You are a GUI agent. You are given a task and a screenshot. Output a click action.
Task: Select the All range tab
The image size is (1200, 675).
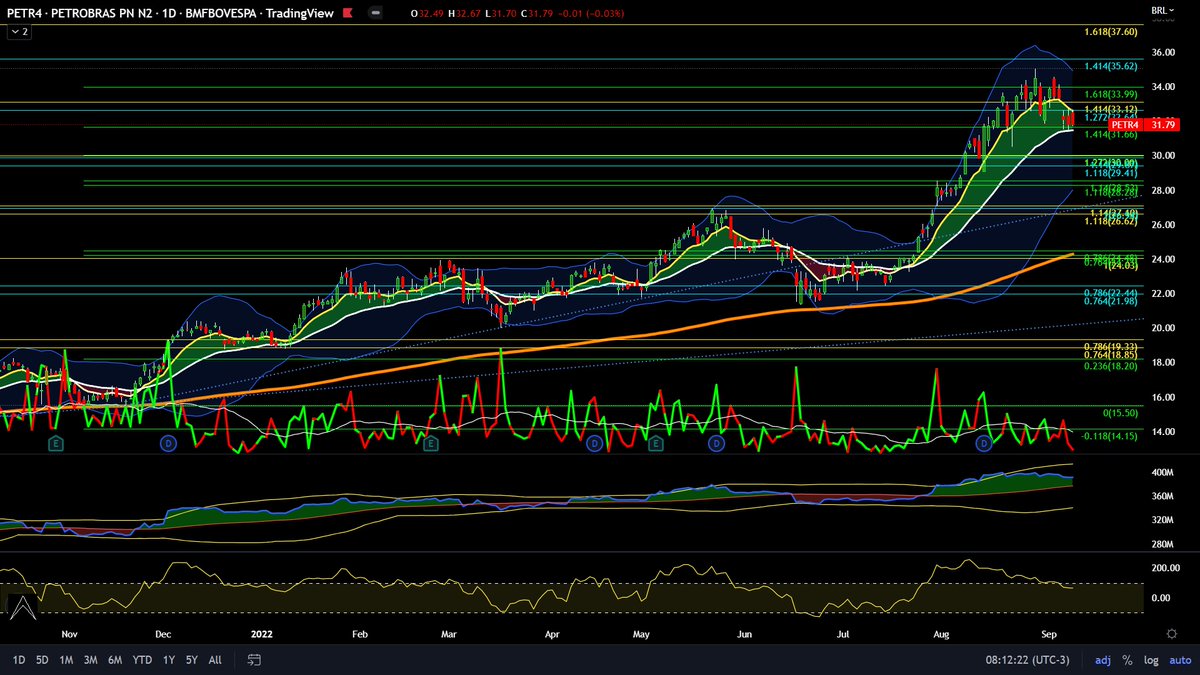point(215,660)
